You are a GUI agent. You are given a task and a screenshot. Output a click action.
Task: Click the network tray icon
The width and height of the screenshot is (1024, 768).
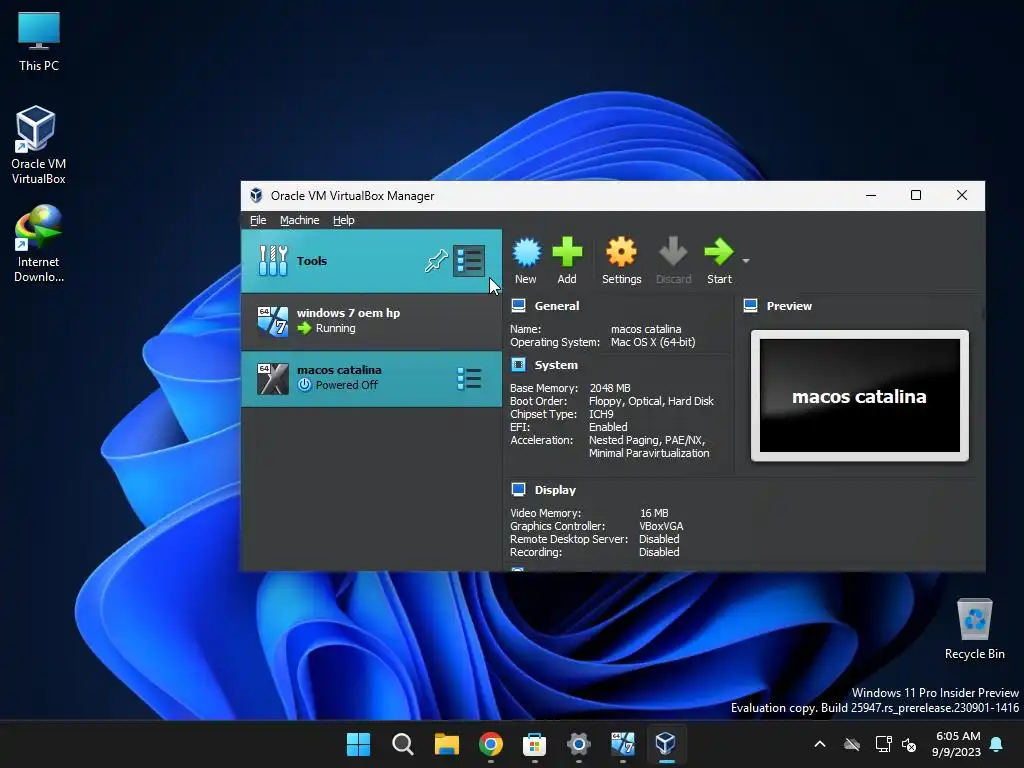coord(883,744)
